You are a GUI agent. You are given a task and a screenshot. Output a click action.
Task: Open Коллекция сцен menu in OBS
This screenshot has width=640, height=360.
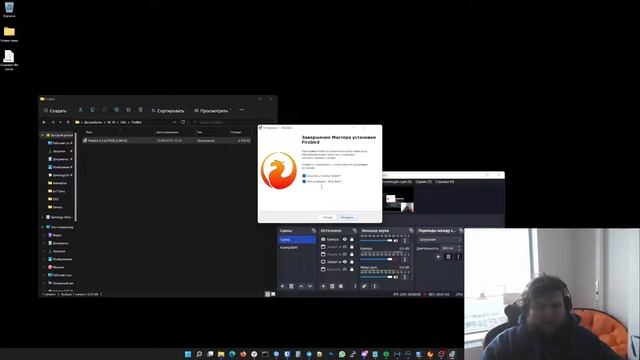[x=397, y=182]
